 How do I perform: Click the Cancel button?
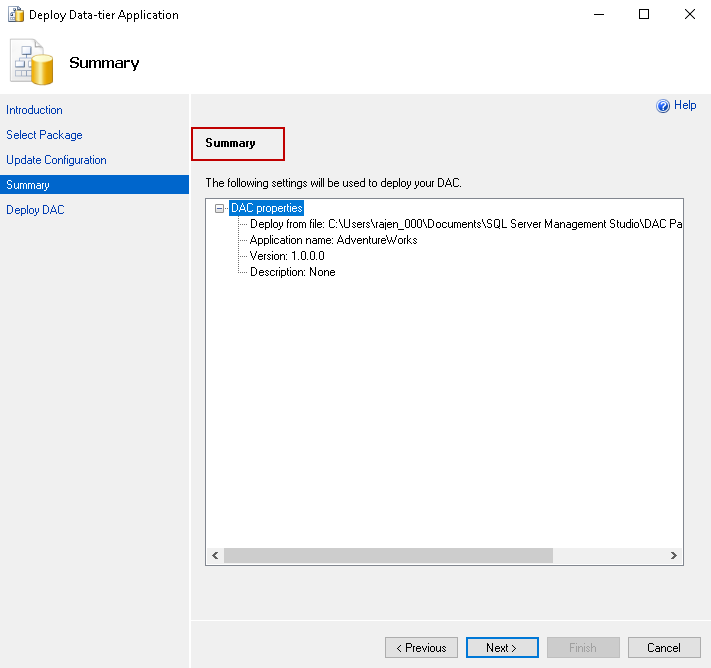tap(664, 648)
